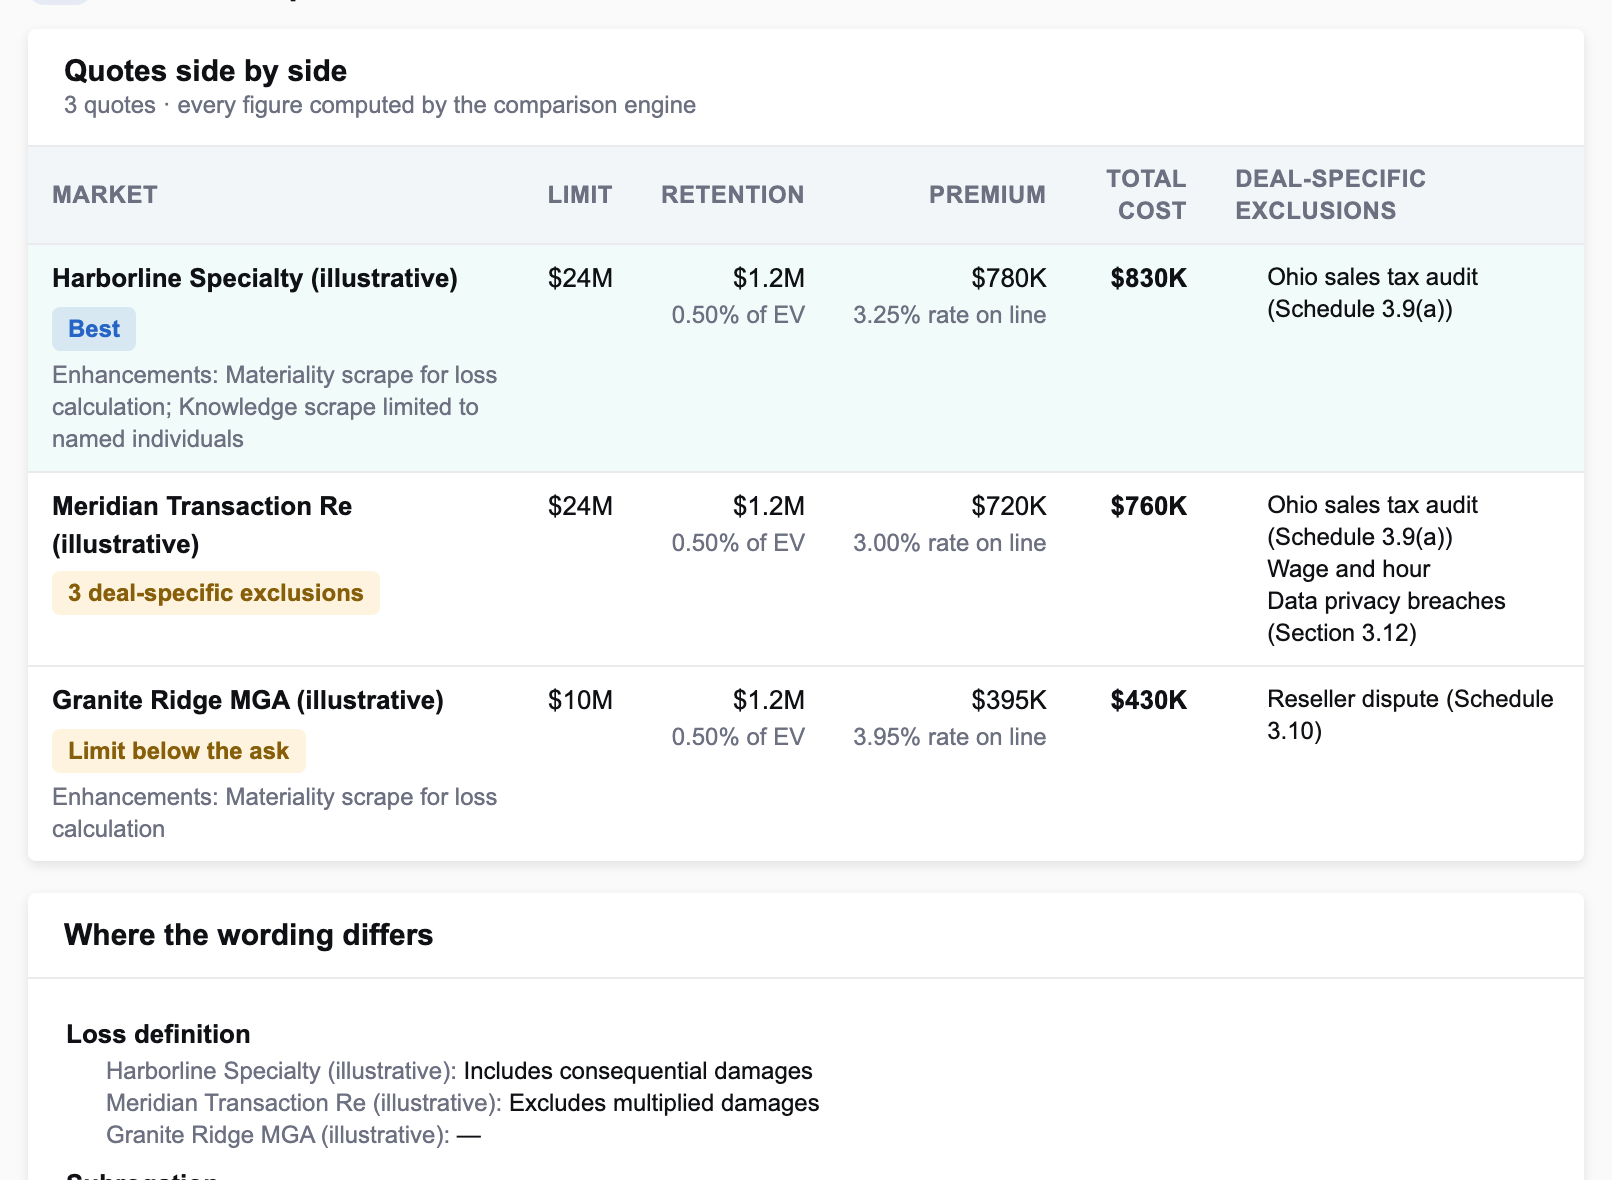
Task: Click the $780K premium value
Action: tap(1009, 278)
